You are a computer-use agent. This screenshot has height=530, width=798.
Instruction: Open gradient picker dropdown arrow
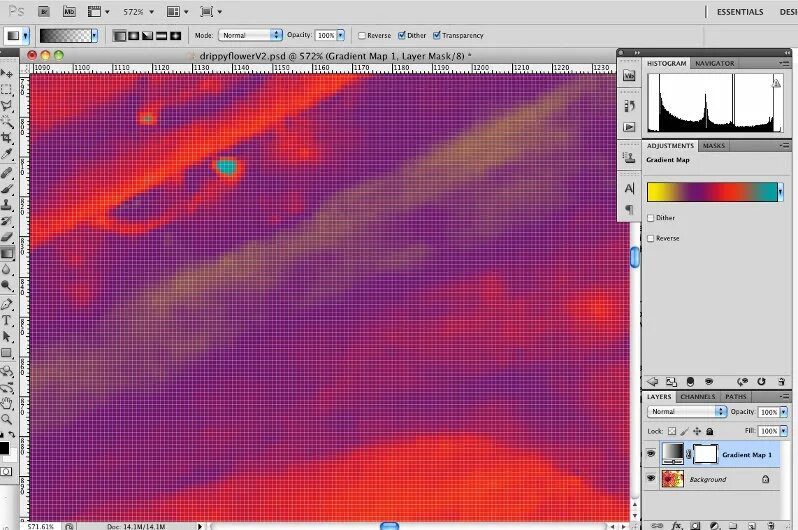(x=94, y=35)
